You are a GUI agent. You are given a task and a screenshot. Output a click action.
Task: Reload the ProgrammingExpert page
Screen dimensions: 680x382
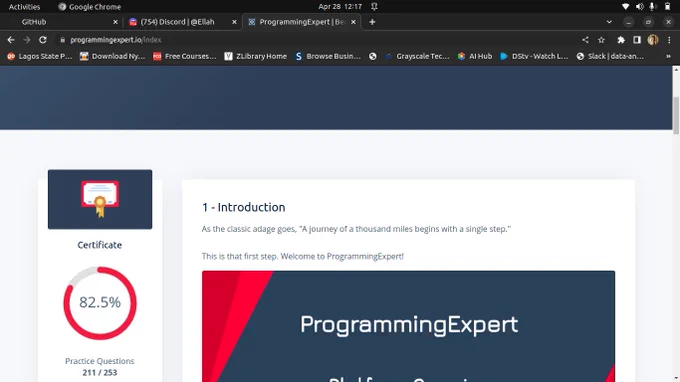click(x=42, y=40)
